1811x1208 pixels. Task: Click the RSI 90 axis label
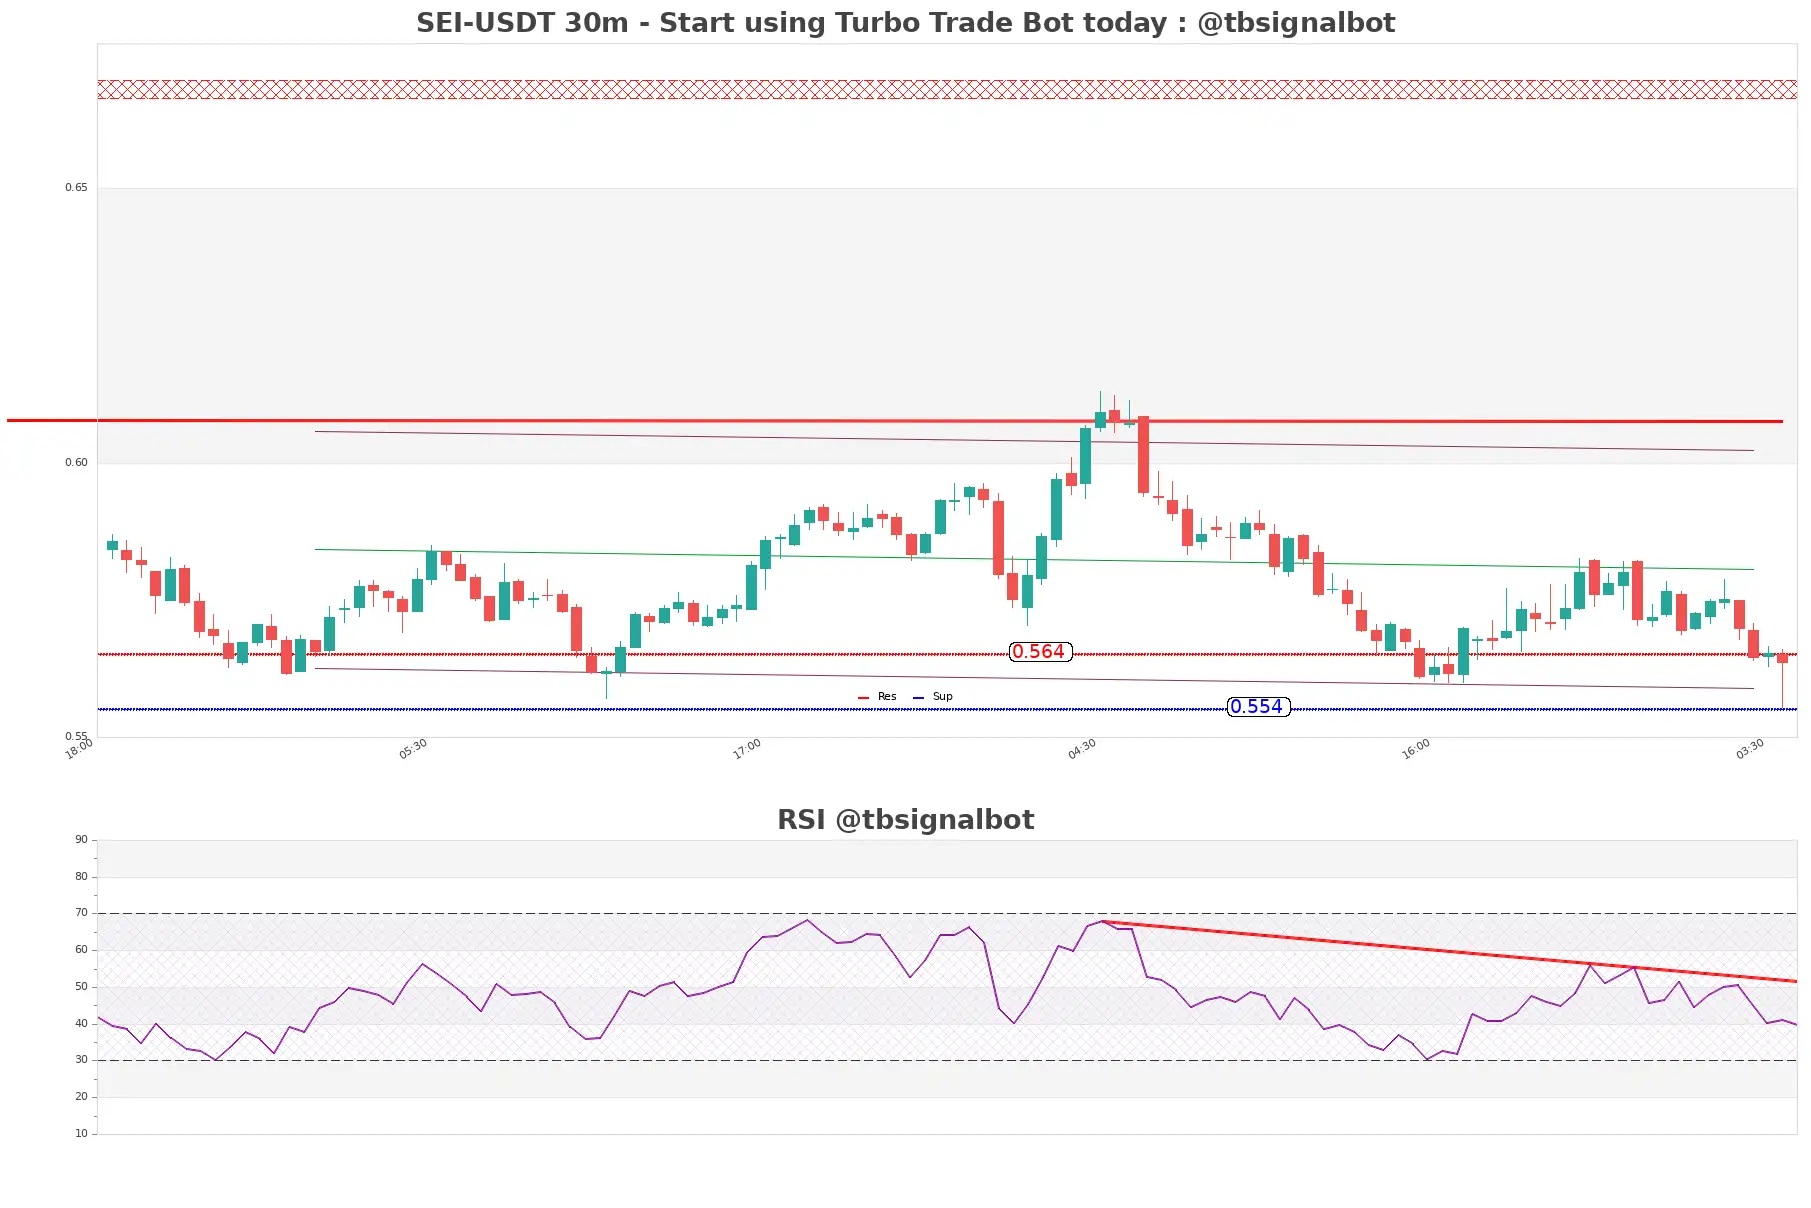[81, 840]
